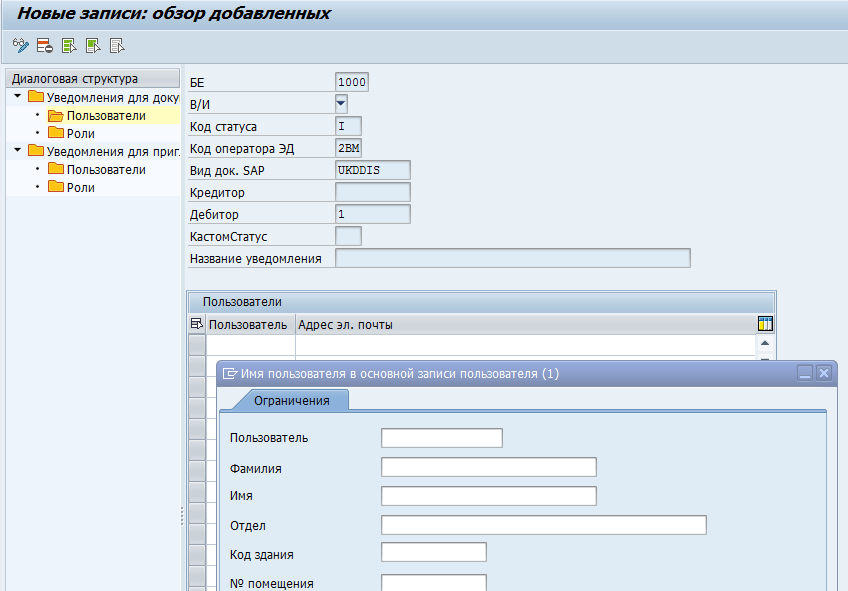Click the Select Block toolbar icon

(93, 45)
